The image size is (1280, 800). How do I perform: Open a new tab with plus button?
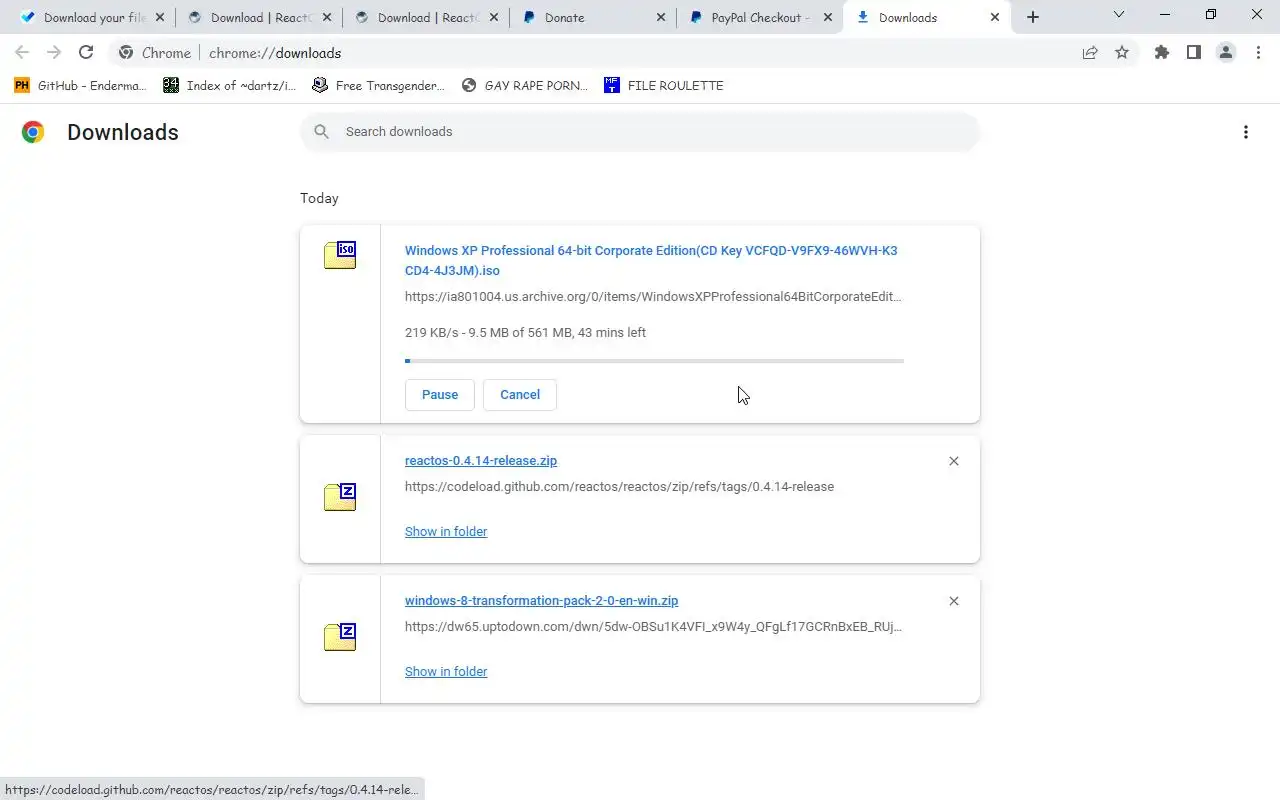coord(1033,17)
